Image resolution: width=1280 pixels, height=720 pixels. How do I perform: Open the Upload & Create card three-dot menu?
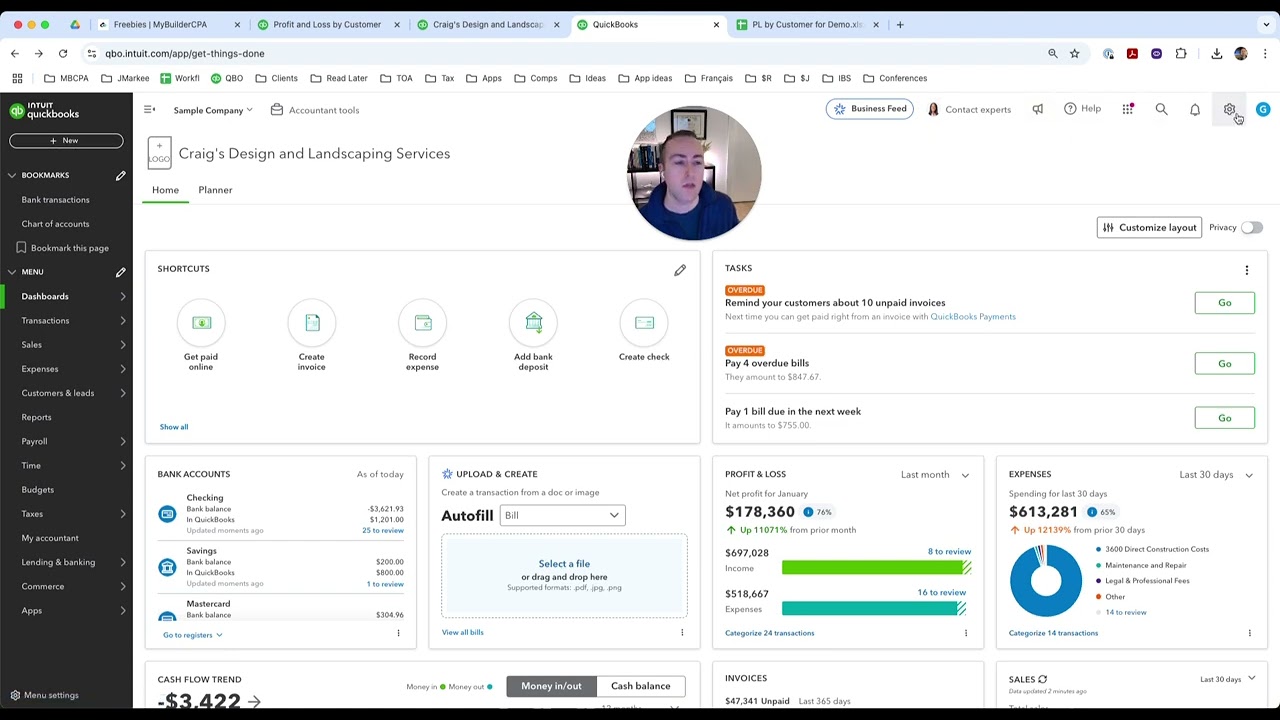(x=682, y=633)
